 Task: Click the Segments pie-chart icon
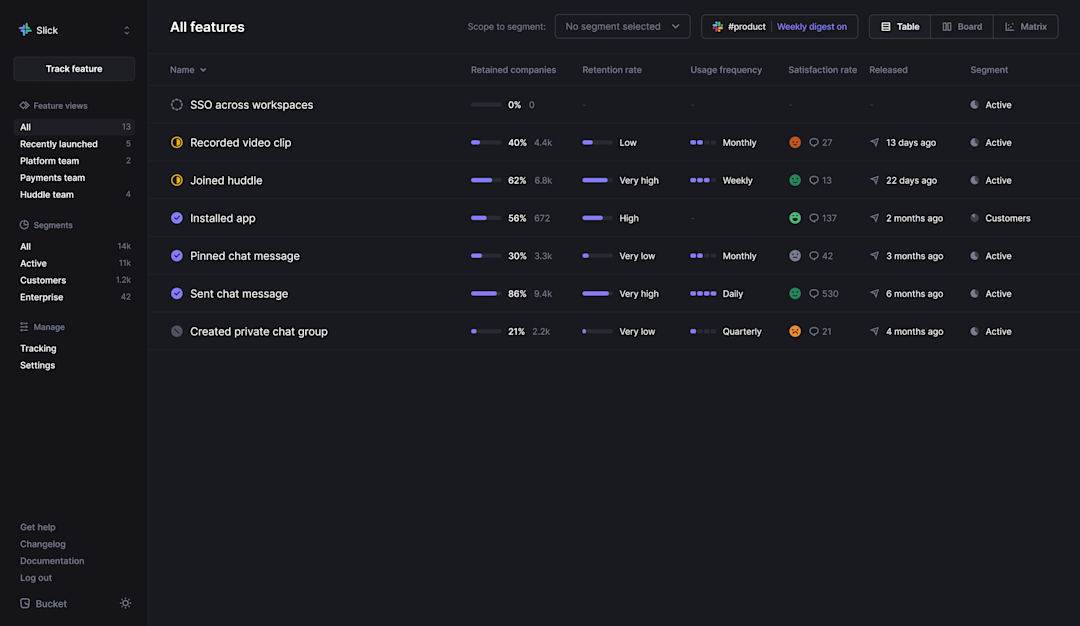coord(22,225)
